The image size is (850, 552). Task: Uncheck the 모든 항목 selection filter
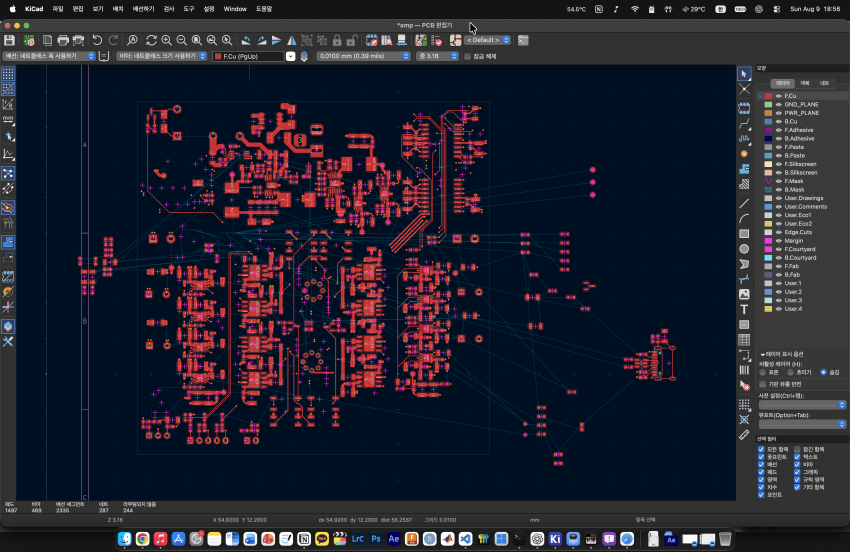click(x=761, y=450)
